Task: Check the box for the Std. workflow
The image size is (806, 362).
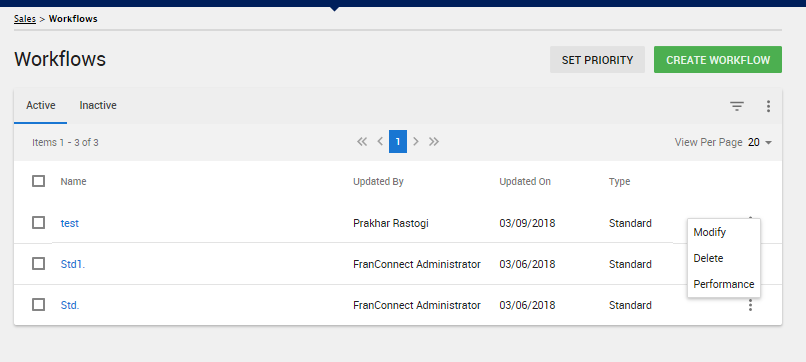Action: (x=39, y=305)
